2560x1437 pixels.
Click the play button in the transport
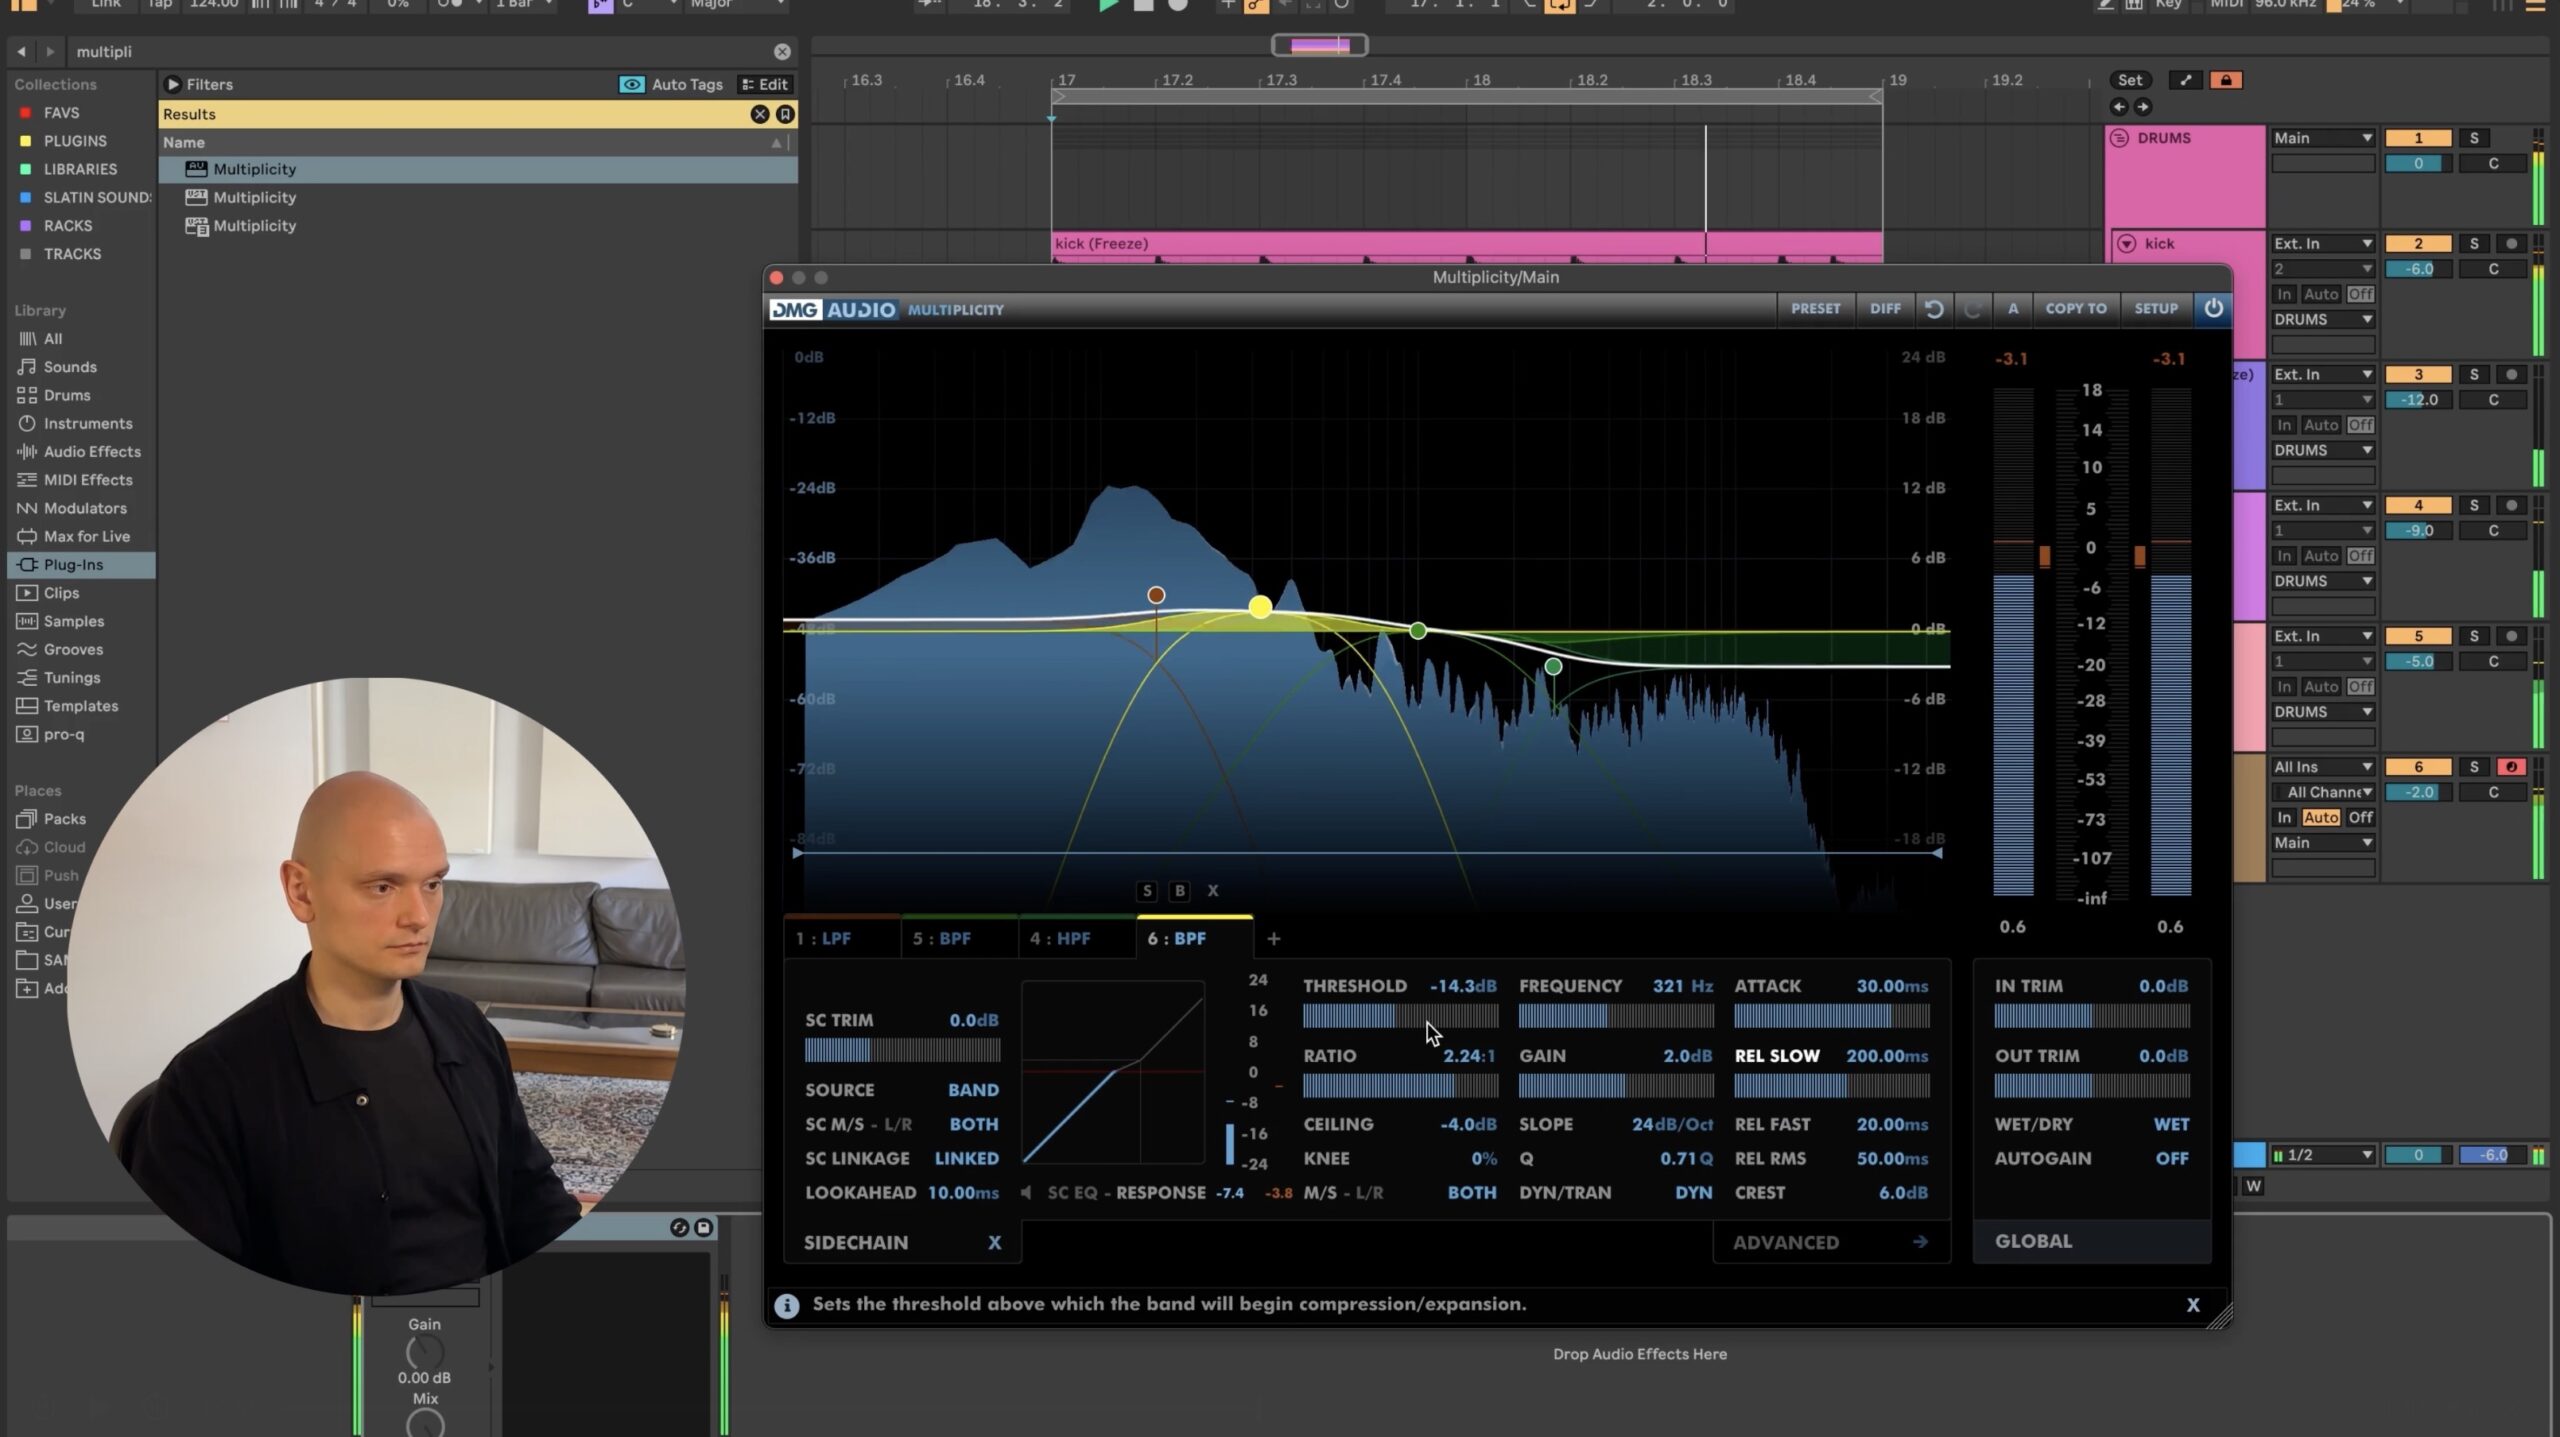(1107, 5)
